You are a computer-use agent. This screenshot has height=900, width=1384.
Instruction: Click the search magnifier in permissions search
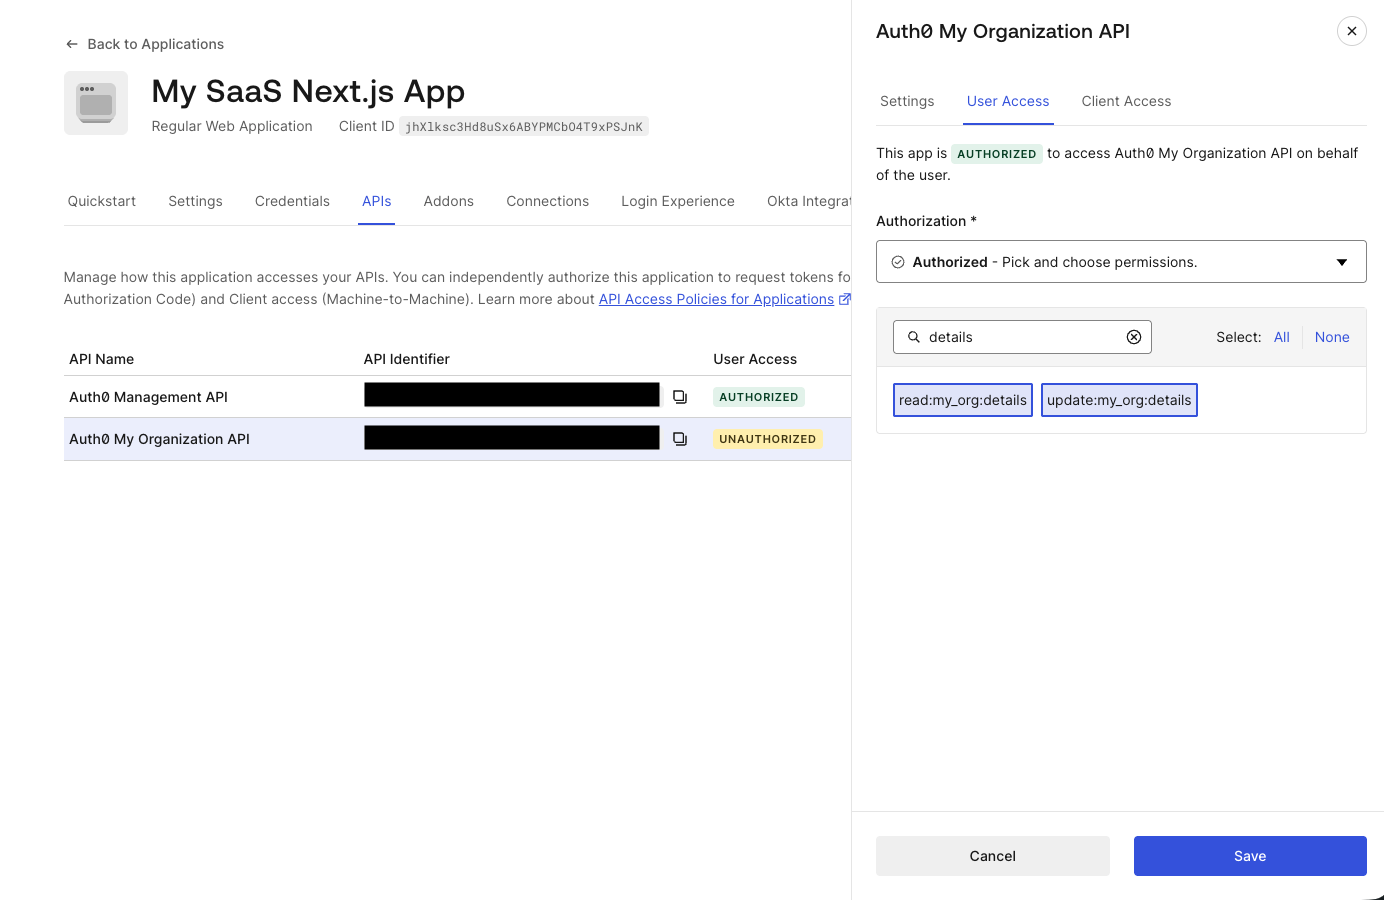[x=913, y=337]
